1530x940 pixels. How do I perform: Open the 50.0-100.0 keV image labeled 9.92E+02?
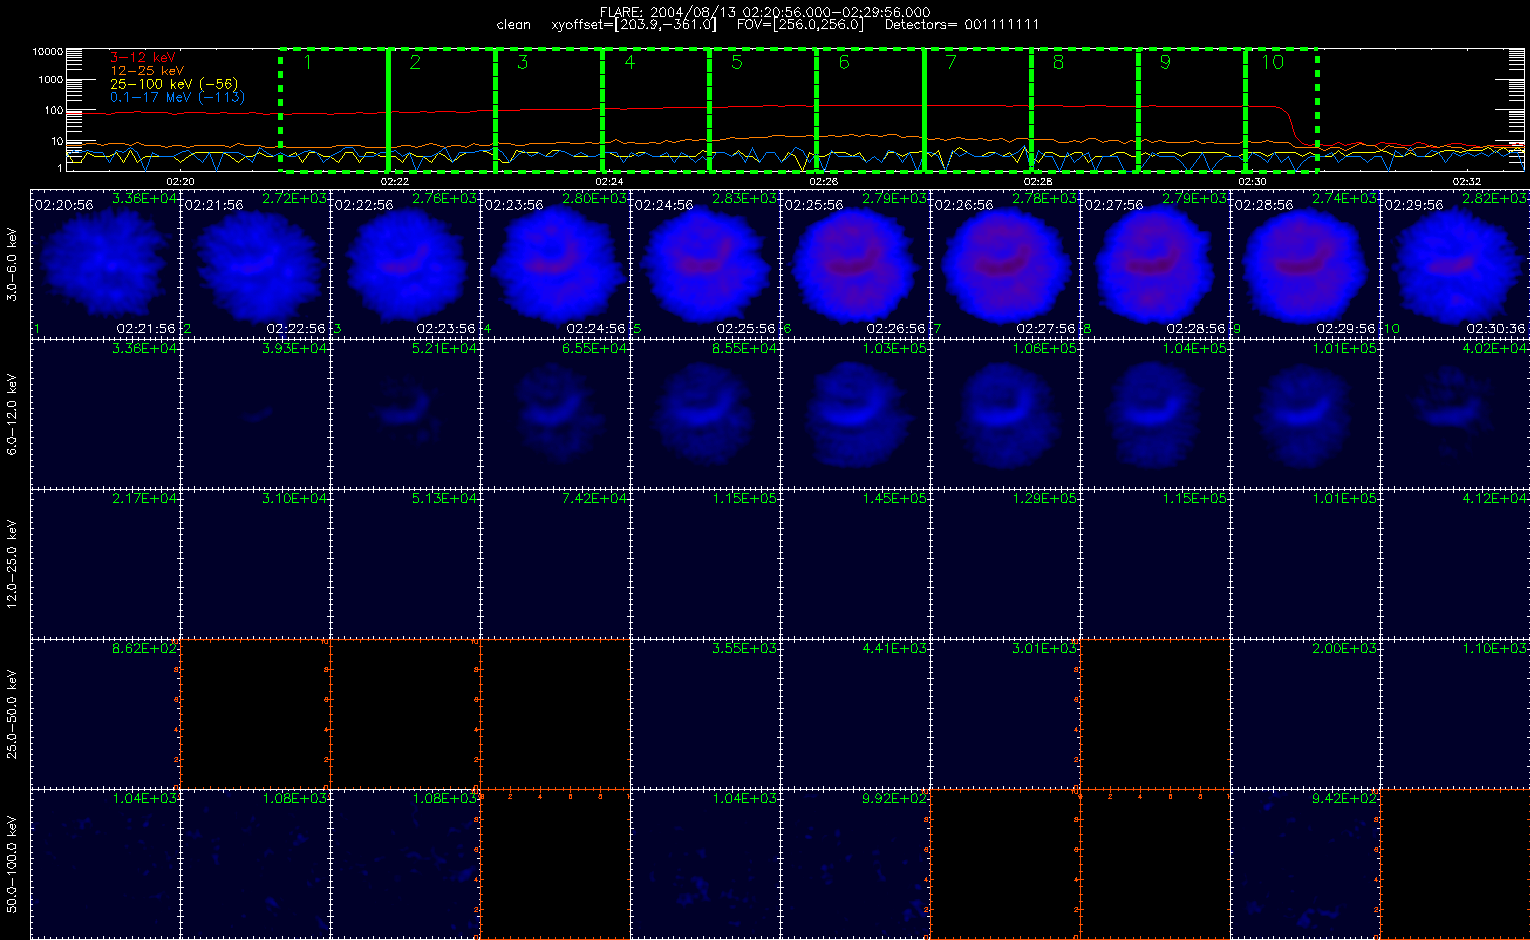pos(855,863)
